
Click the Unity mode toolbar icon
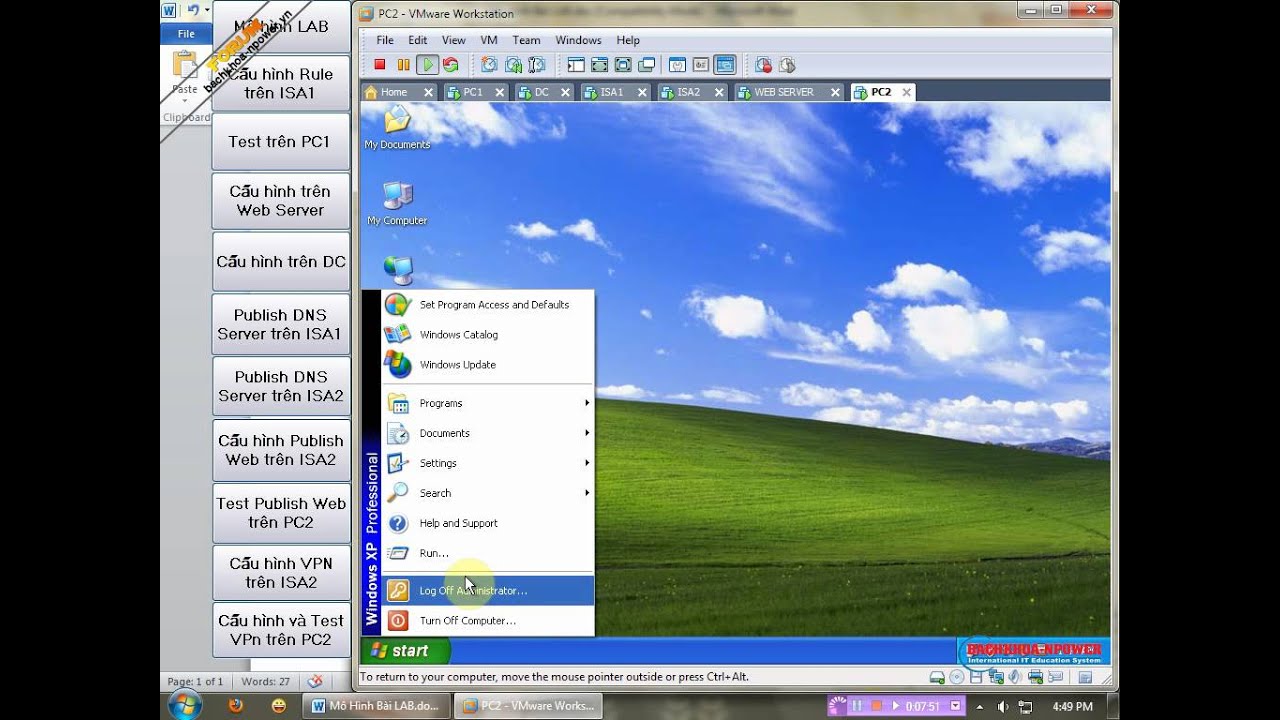[x=647, y=65]
